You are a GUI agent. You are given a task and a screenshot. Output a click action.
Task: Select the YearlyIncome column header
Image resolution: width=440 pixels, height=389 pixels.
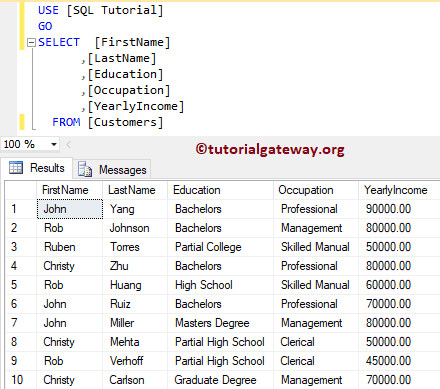tap(399, 190)
